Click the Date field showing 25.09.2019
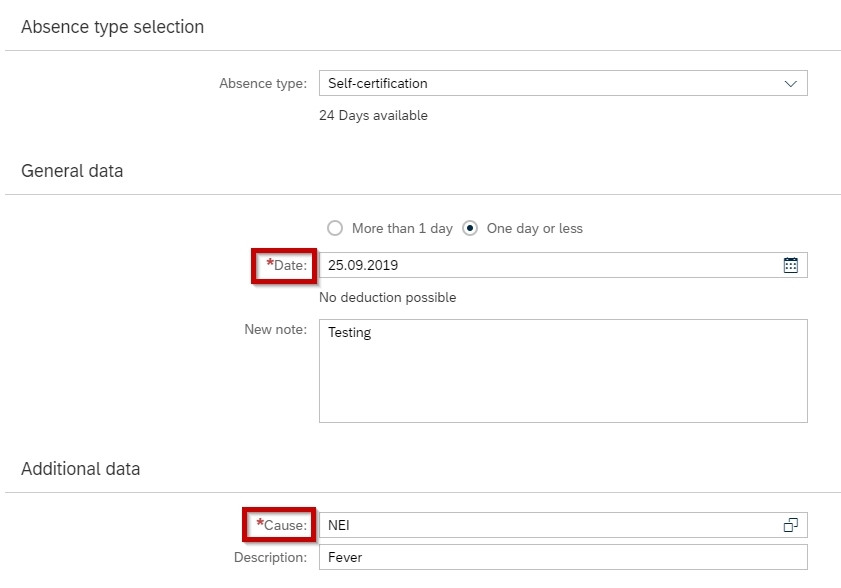The image size is (841, 588). [x=563, y=265]
